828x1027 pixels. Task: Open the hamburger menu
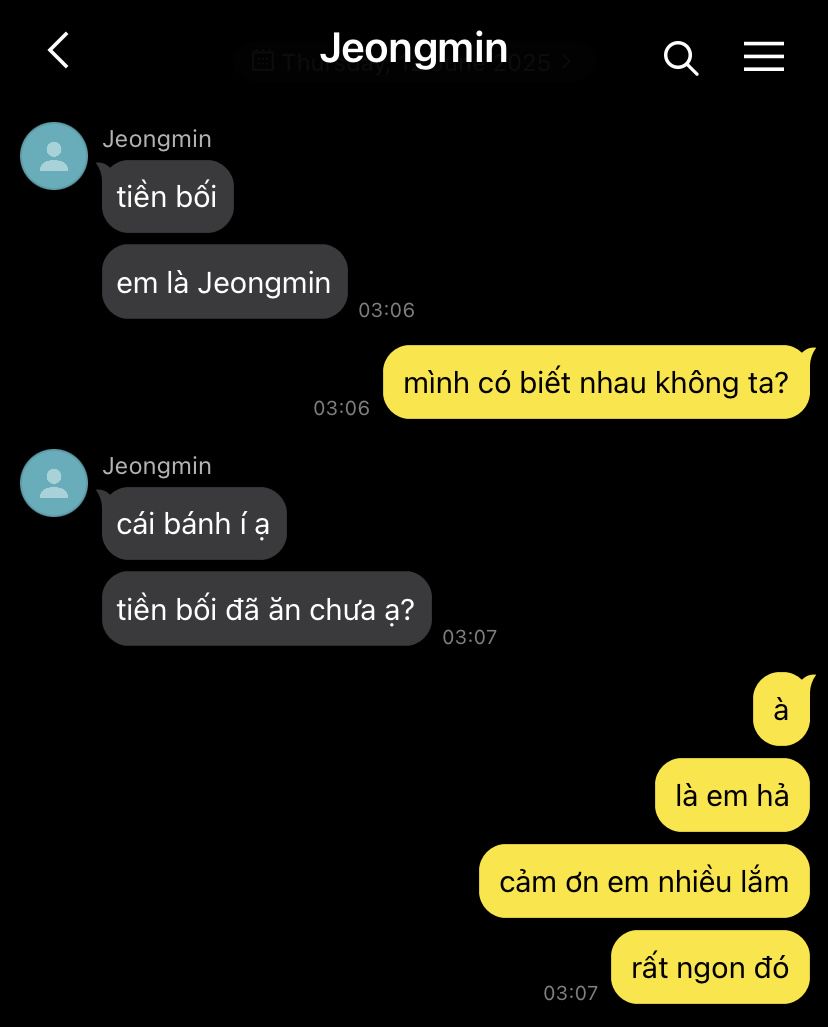[764, 56]
